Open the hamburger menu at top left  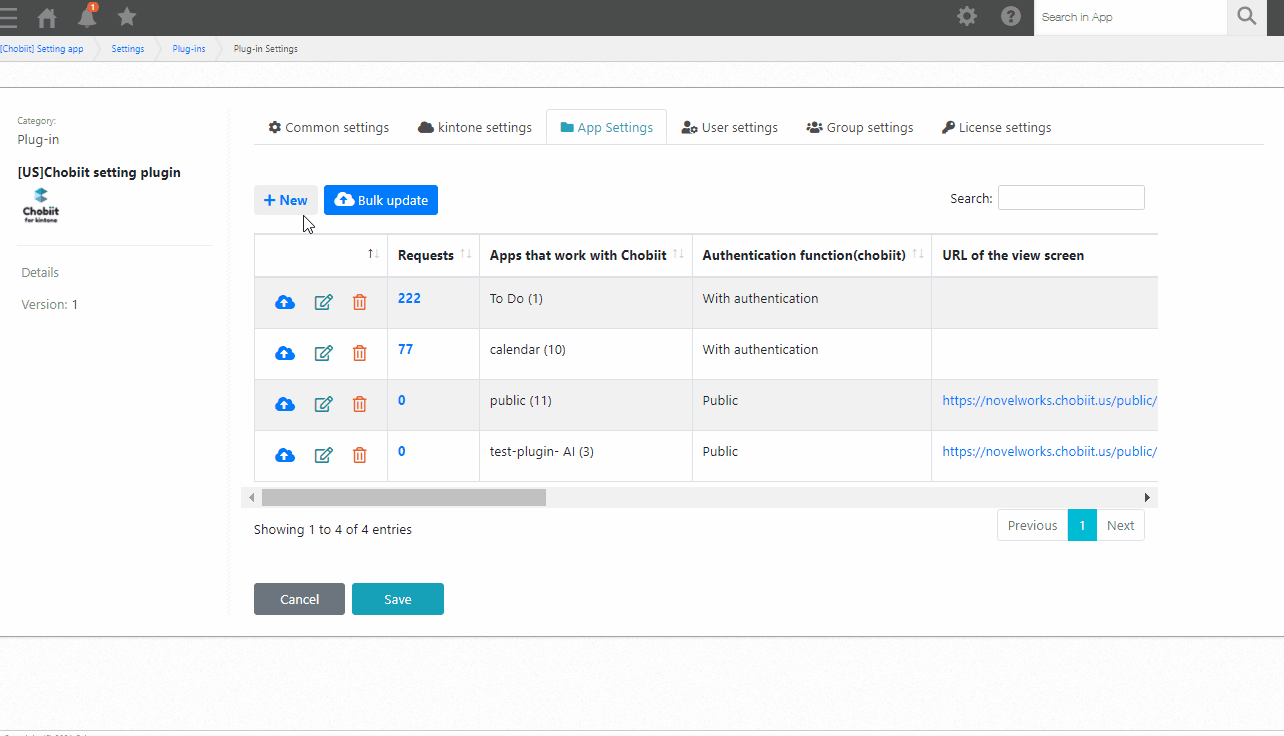9,17
